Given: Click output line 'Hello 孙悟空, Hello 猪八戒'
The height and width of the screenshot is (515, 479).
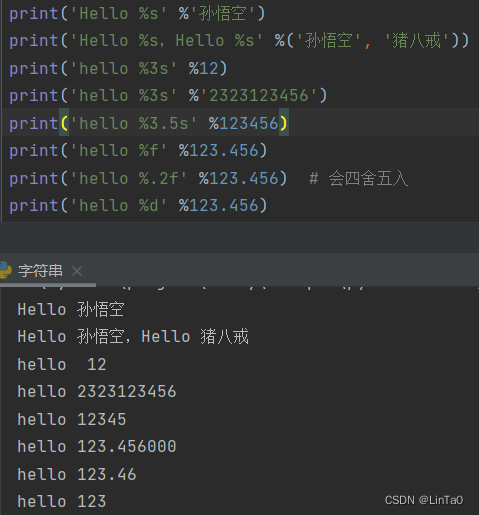Looking at the screenshot, I should (x=133, y=336).
